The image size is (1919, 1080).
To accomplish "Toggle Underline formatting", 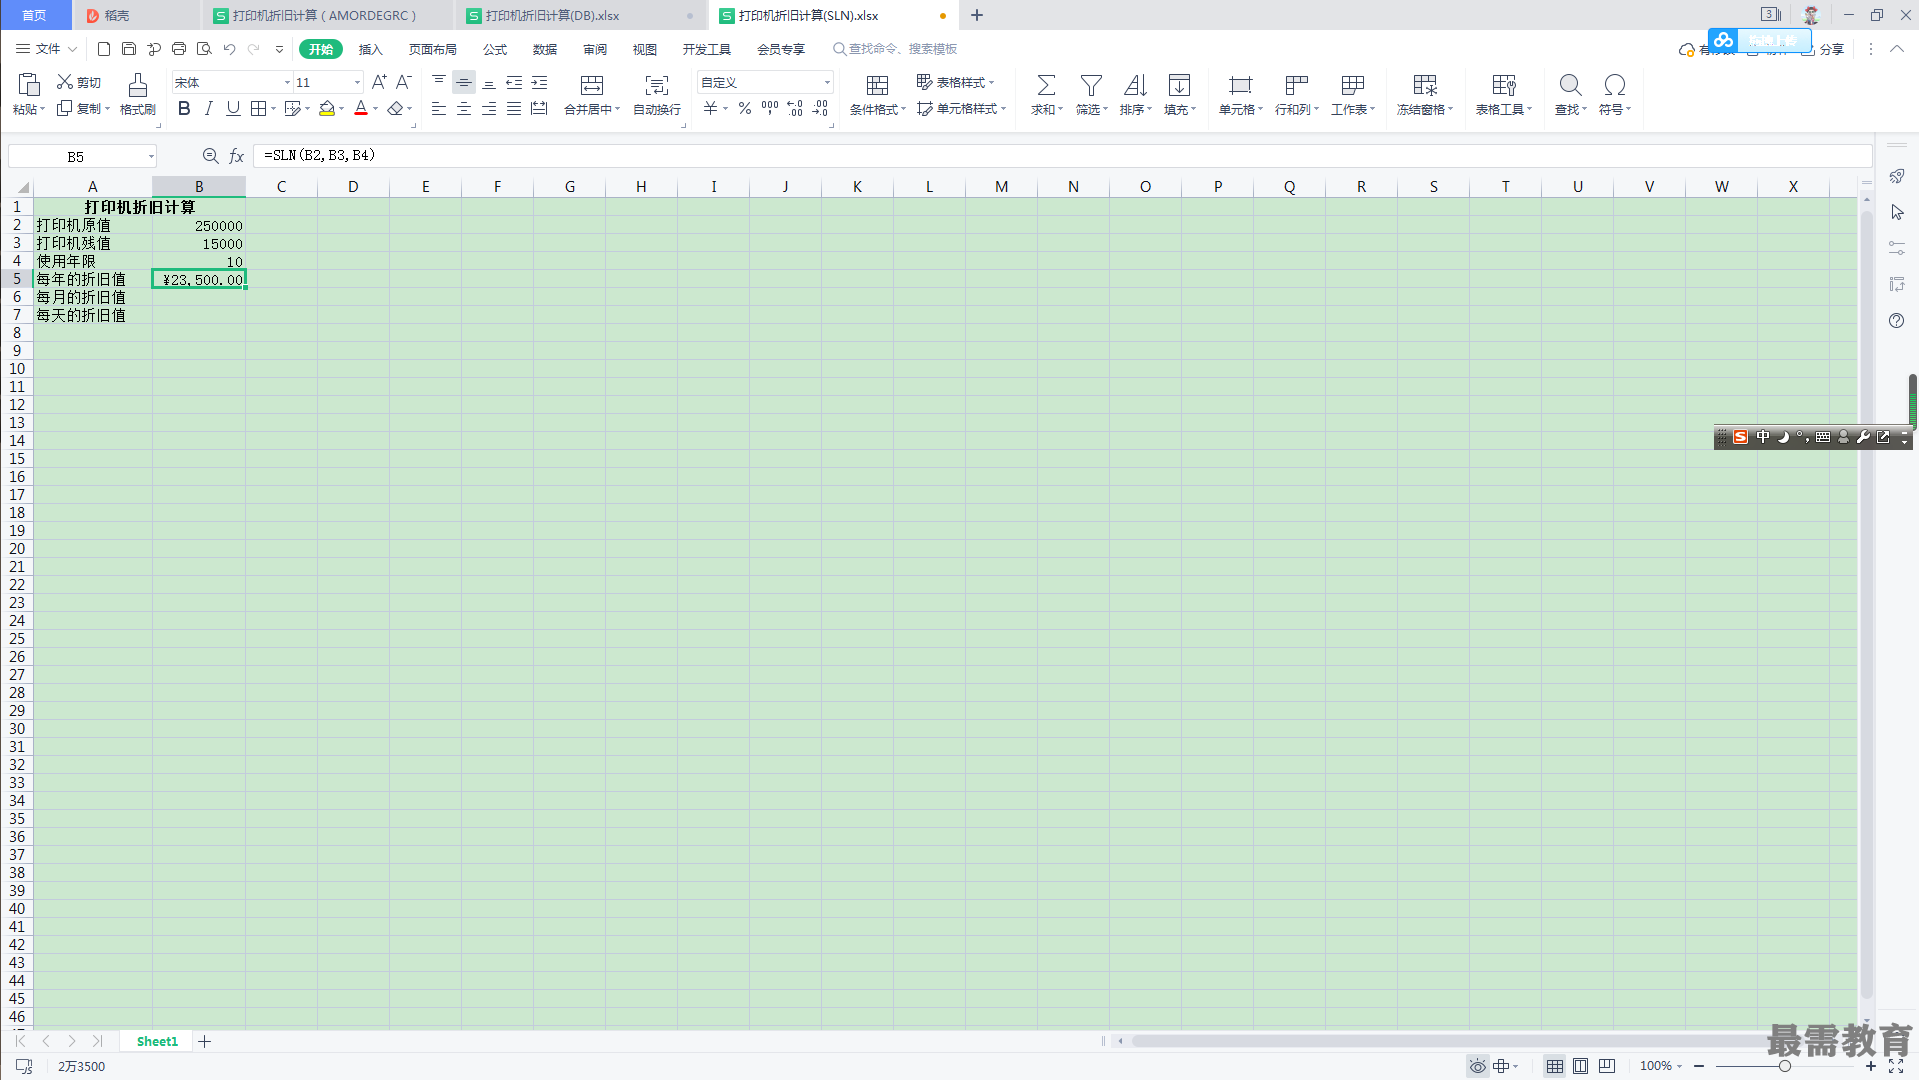I will point(233,108).
